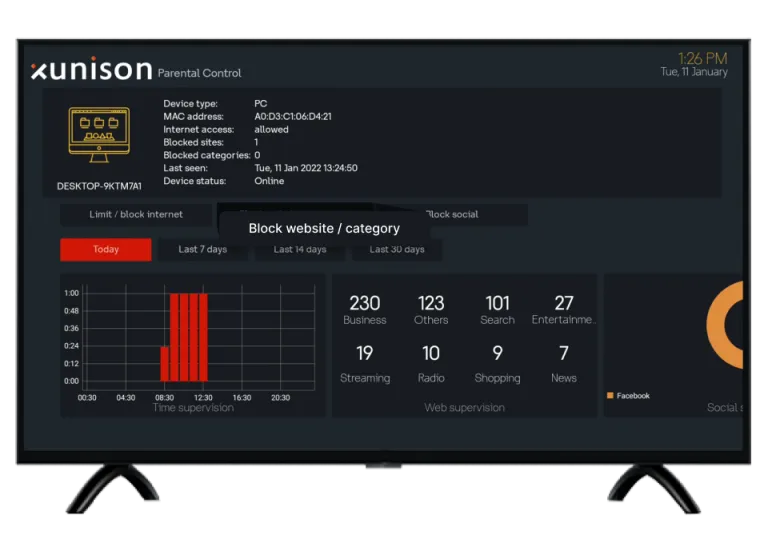This screenshot has width=768, height=559.
Task: Click the Time supervision label
Action: pos(193,408)
